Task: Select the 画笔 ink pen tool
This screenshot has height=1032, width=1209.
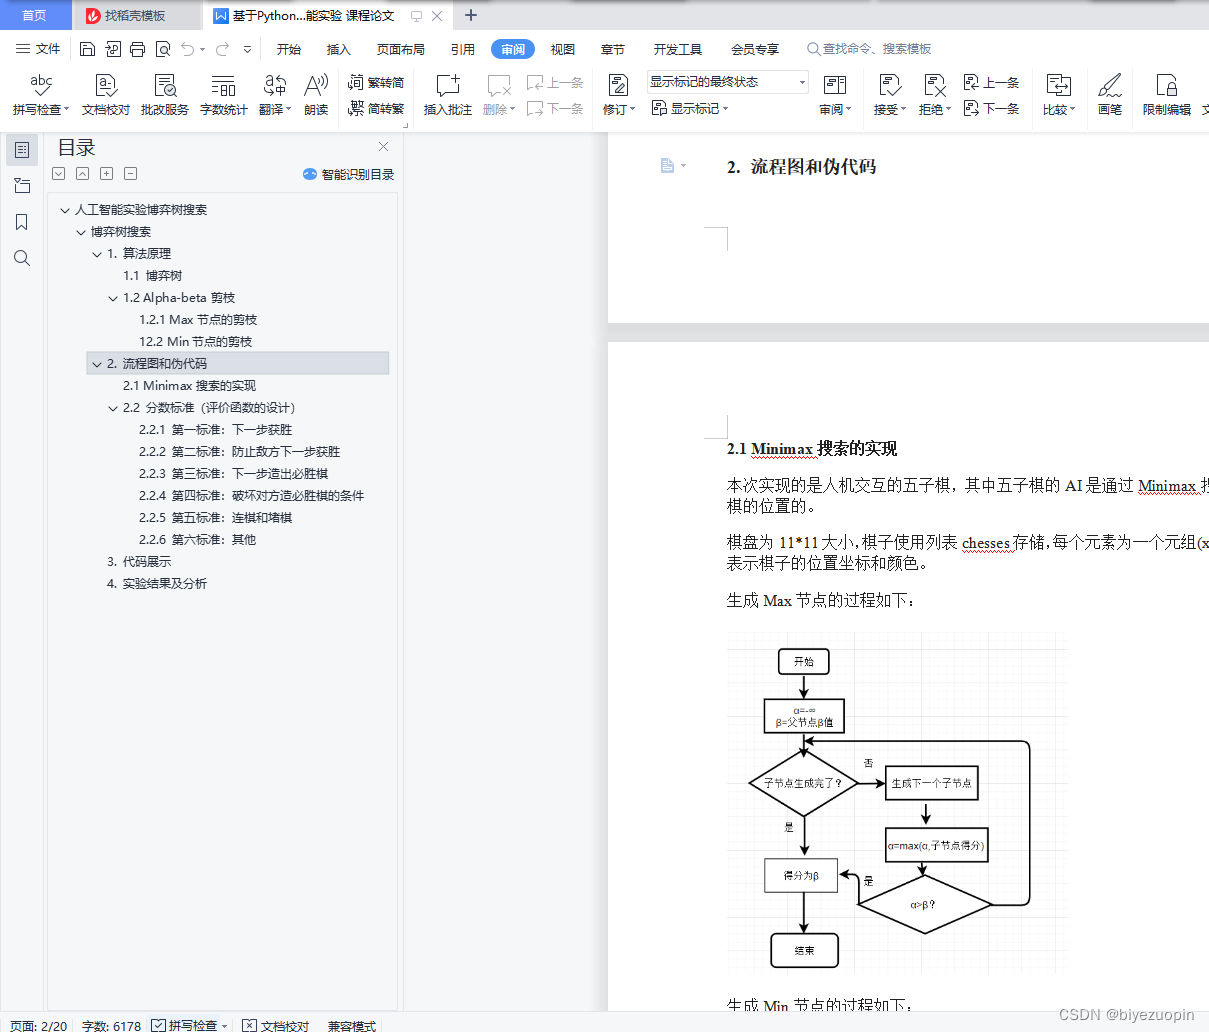Action: pyautogui.click(x=1110, y=95)
